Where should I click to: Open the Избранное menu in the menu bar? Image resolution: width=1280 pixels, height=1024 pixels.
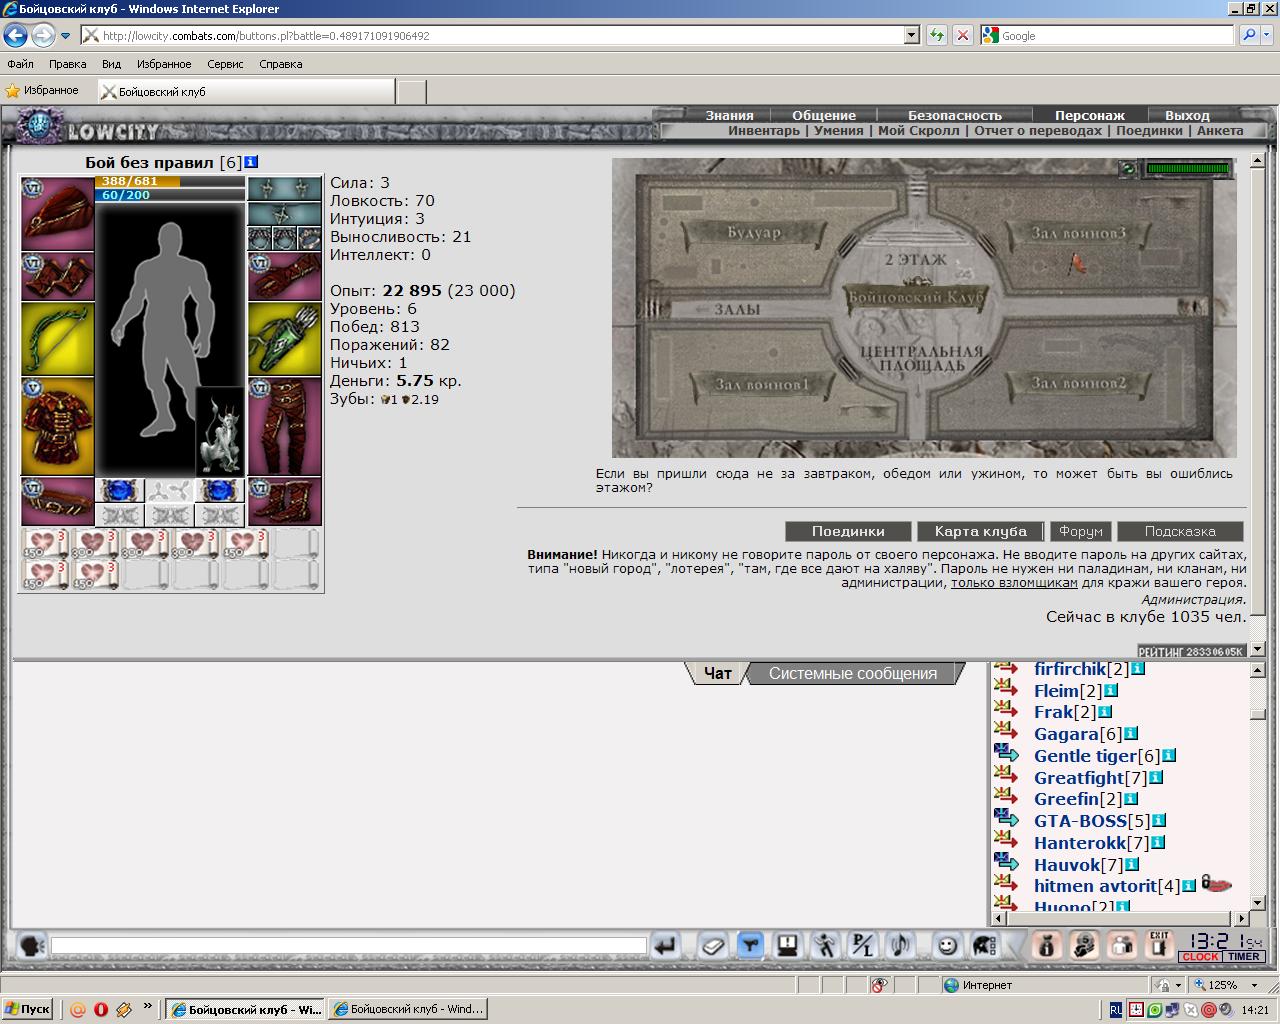[164, 64]
